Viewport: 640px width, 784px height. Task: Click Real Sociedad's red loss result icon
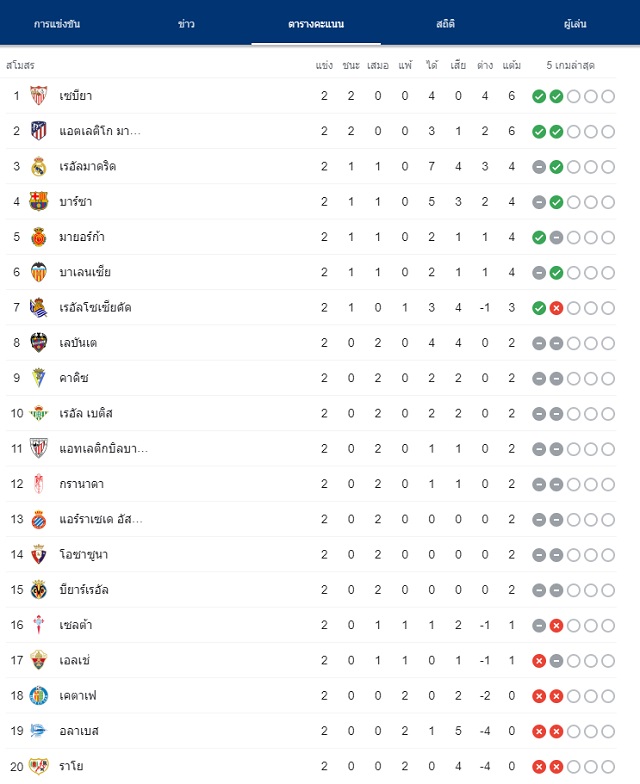[556, 308]
